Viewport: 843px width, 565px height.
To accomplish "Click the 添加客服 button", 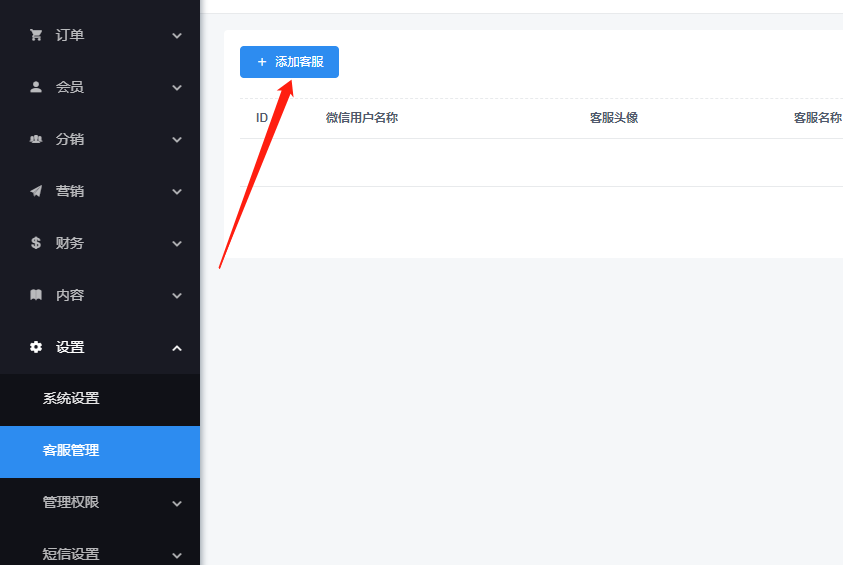I will click(x=289, y=62).
